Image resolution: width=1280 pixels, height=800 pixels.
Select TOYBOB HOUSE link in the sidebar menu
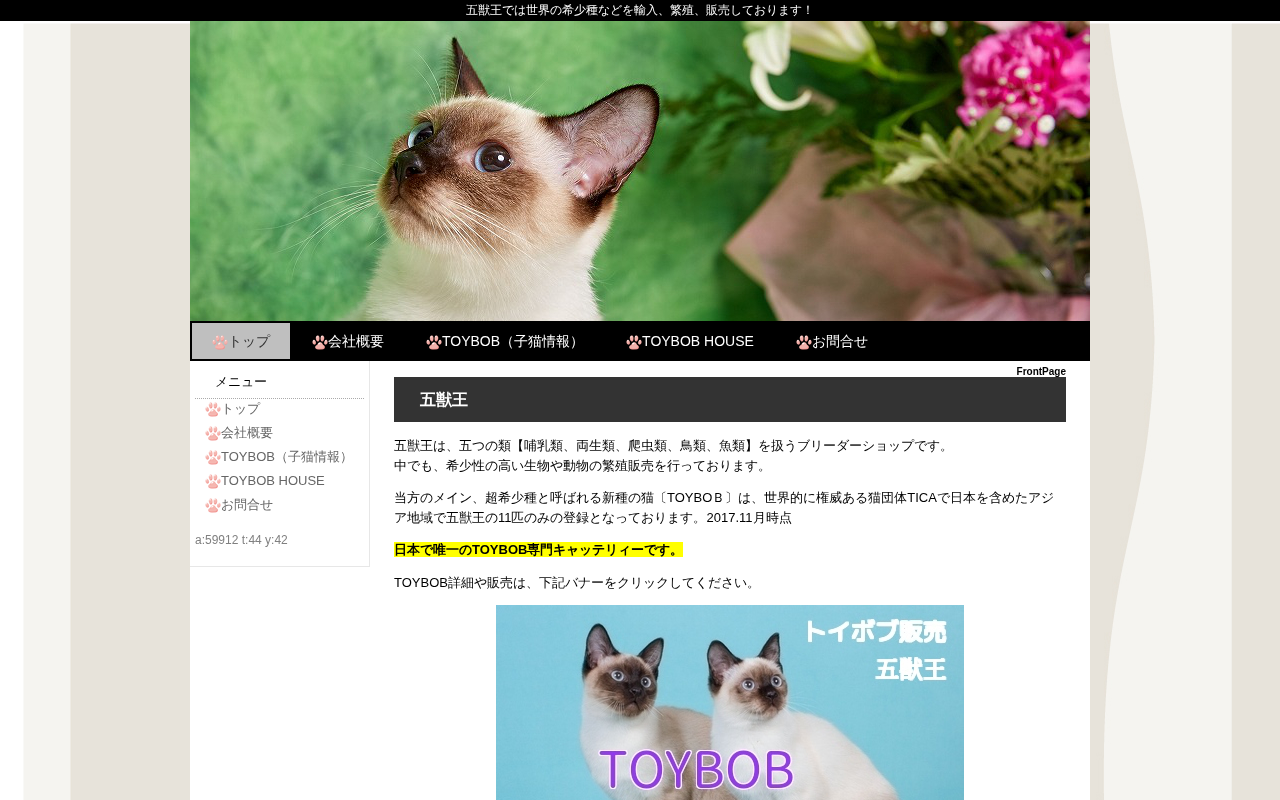pyautogui.click(x=273, y=481)
